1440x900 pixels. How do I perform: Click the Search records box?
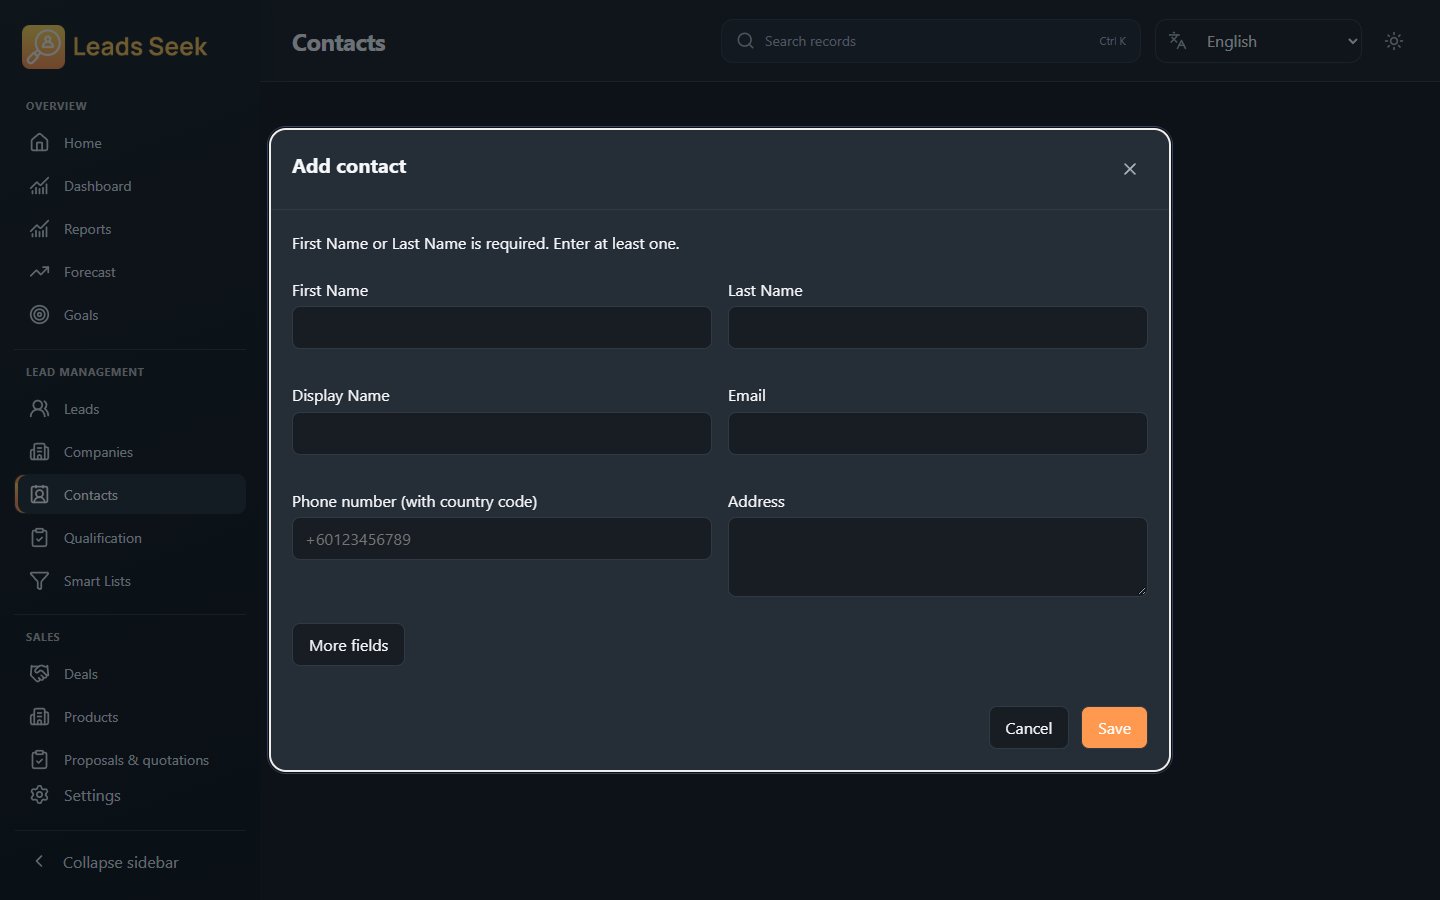click(930, 41)
